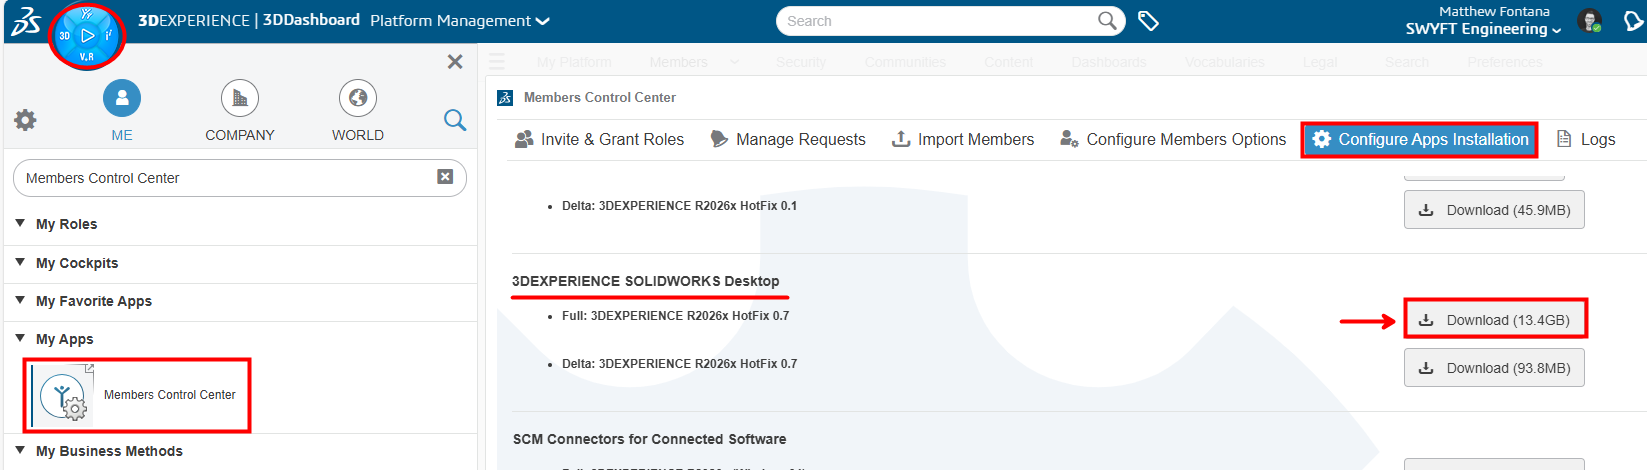The image size is (1647, 470).
Task: Launch Members Control Center app tile
Action: click(x=137, y=396)
